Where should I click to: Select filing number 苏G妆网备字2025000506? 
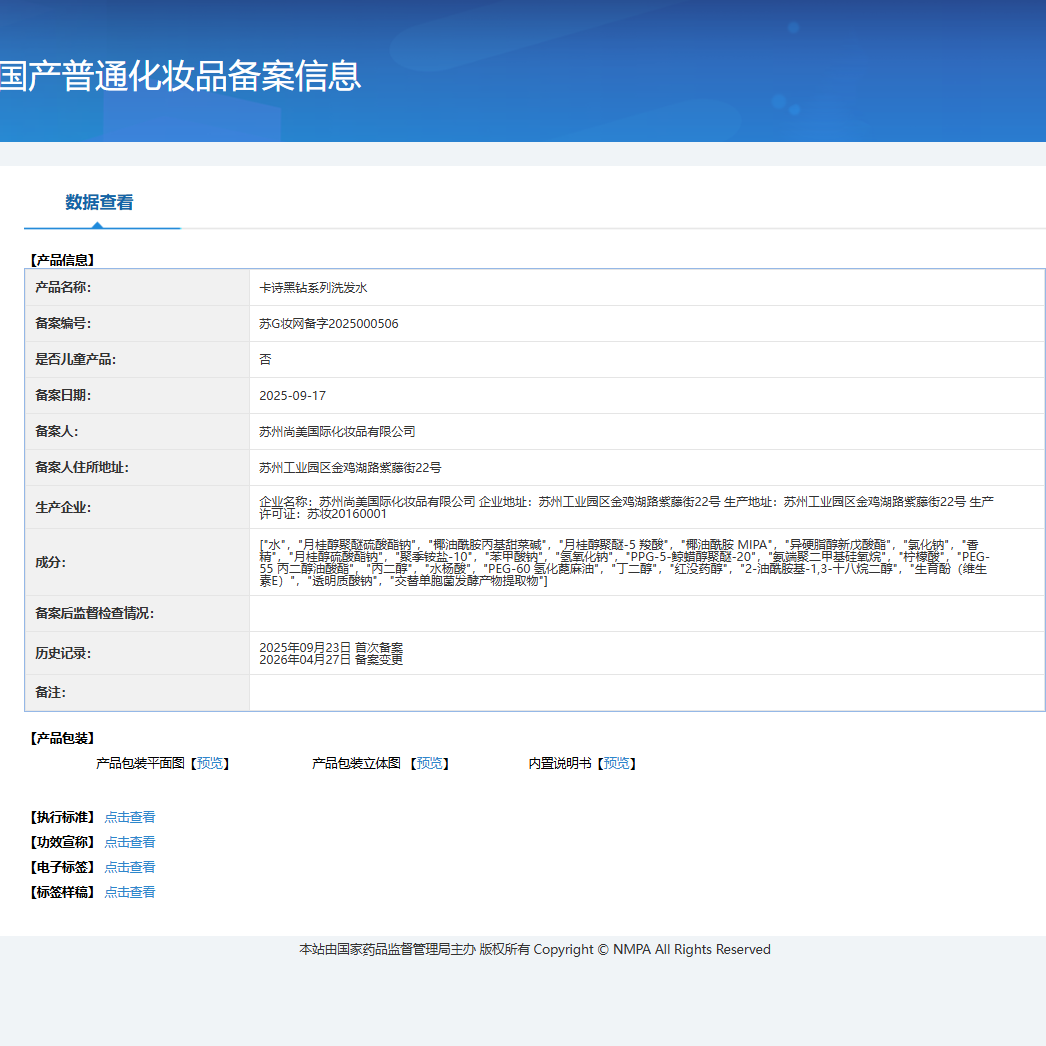coord(329,324)
